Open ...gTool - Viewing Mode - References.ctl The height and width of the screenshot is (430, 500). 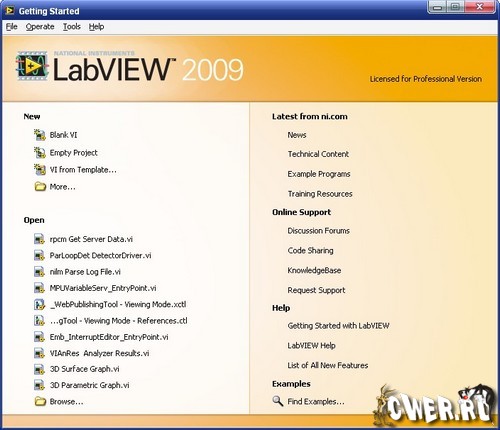click(118, 321)
